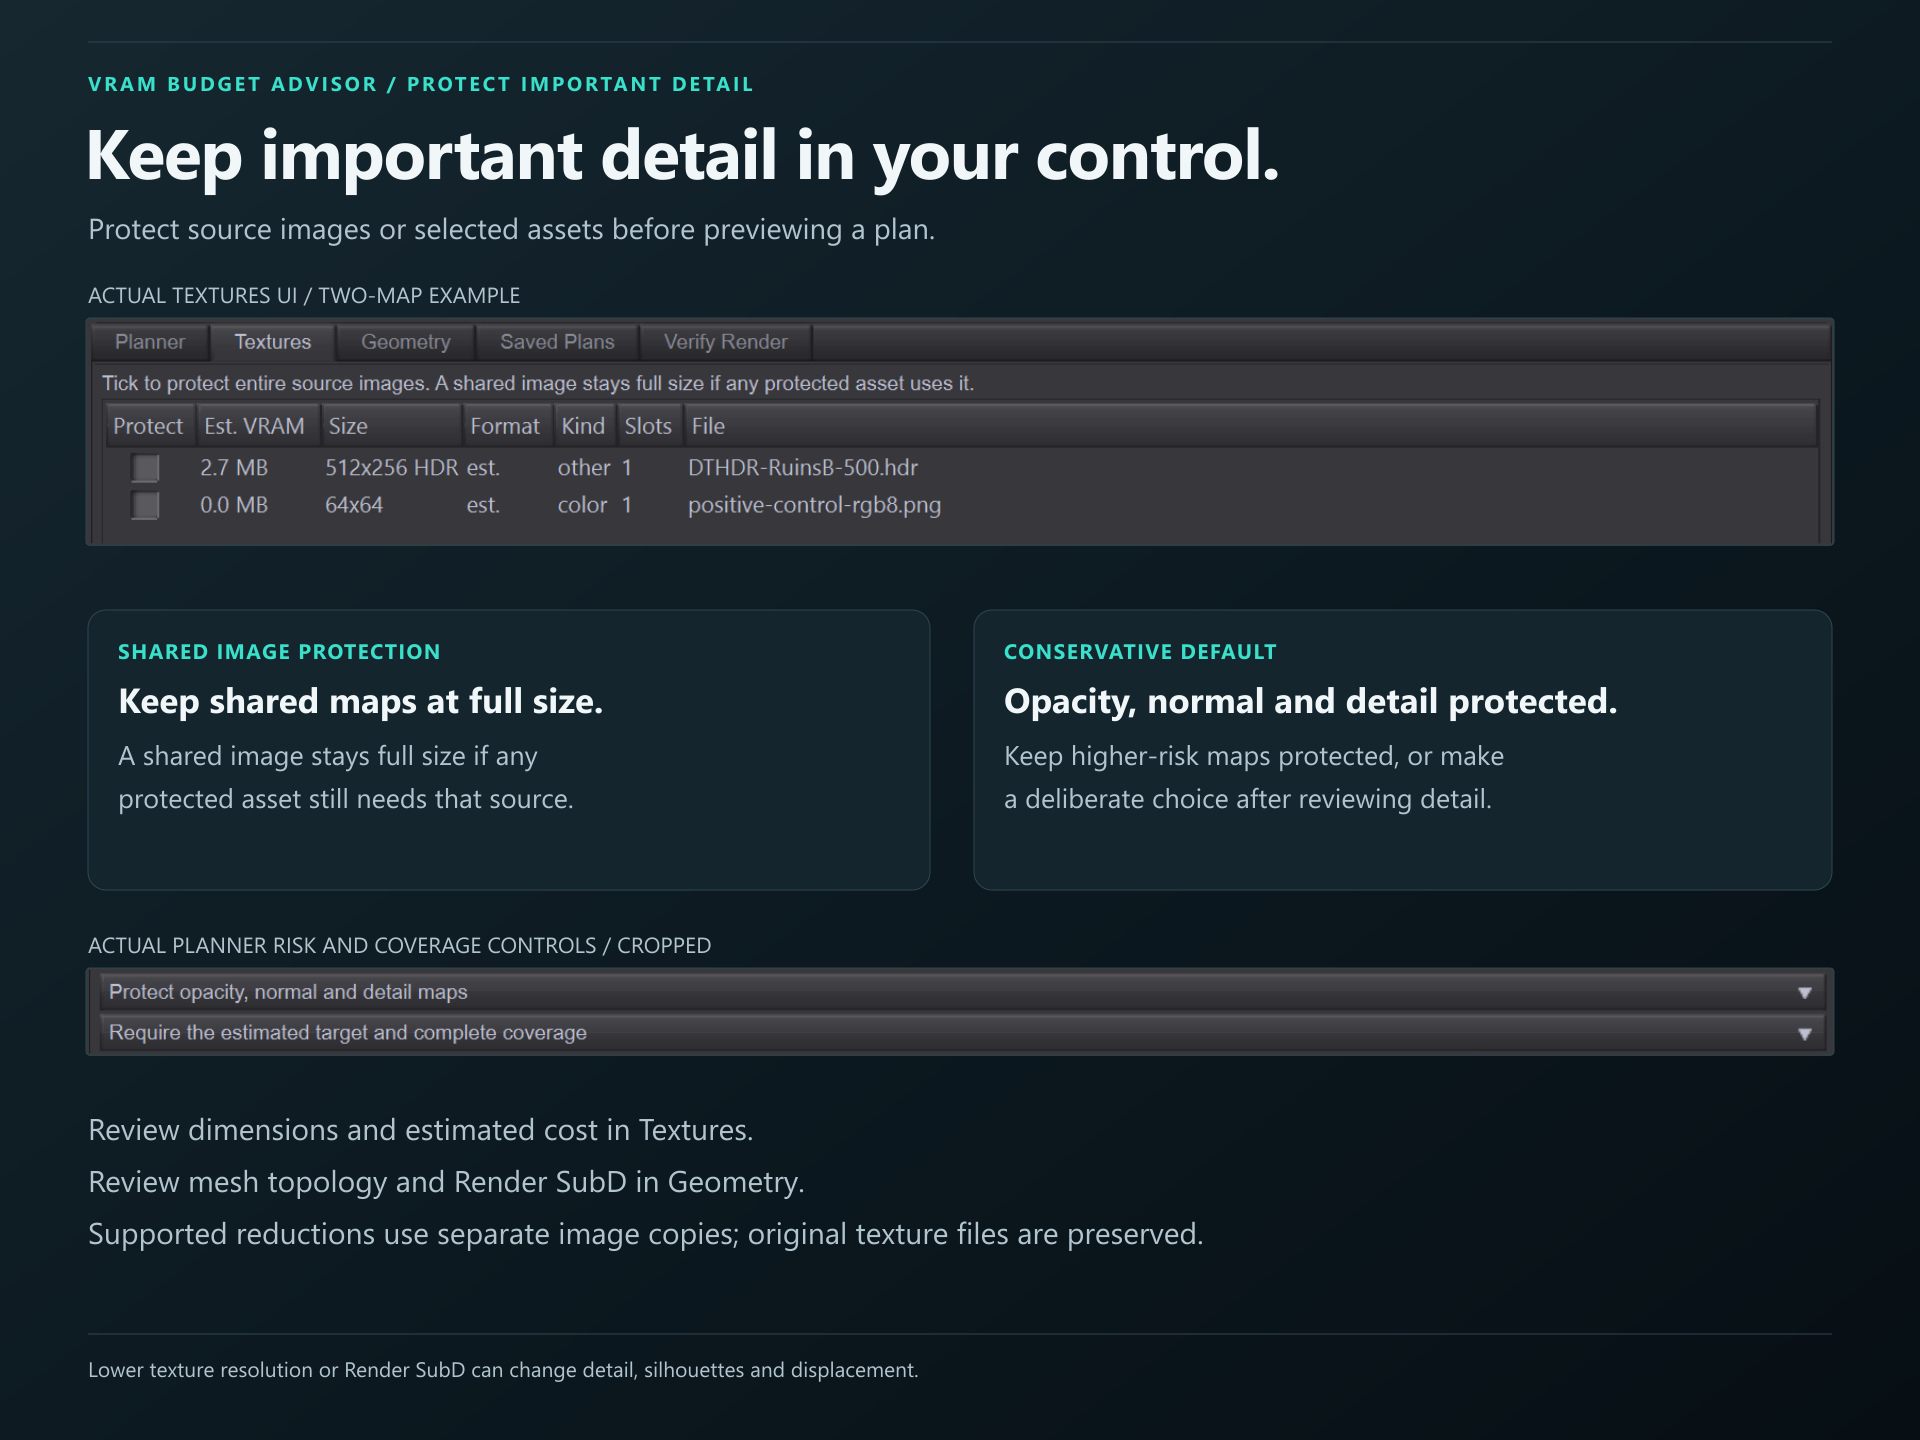
Task: Select the Textures tab
Action: (272, 342)
